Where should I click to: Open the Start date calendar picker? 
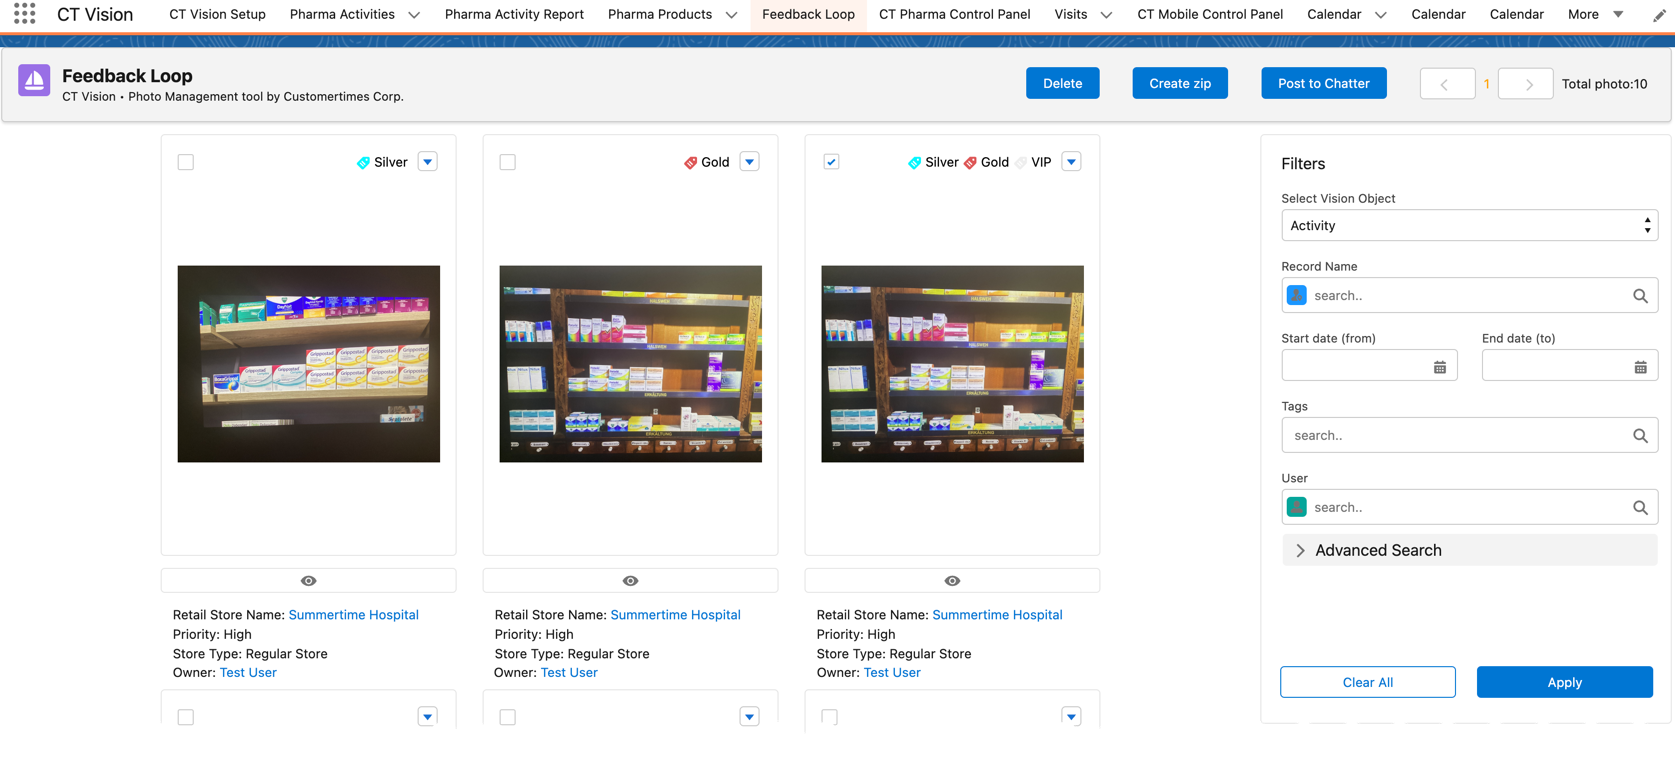tap(1440, 367)
